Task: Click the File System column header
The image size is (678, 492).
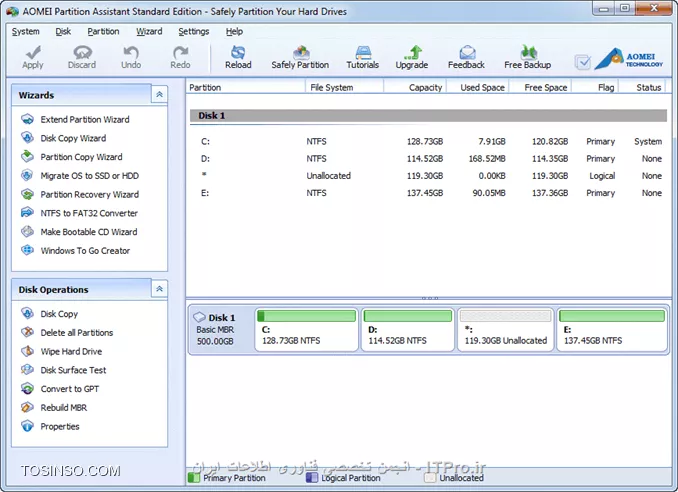Action: 345,87
